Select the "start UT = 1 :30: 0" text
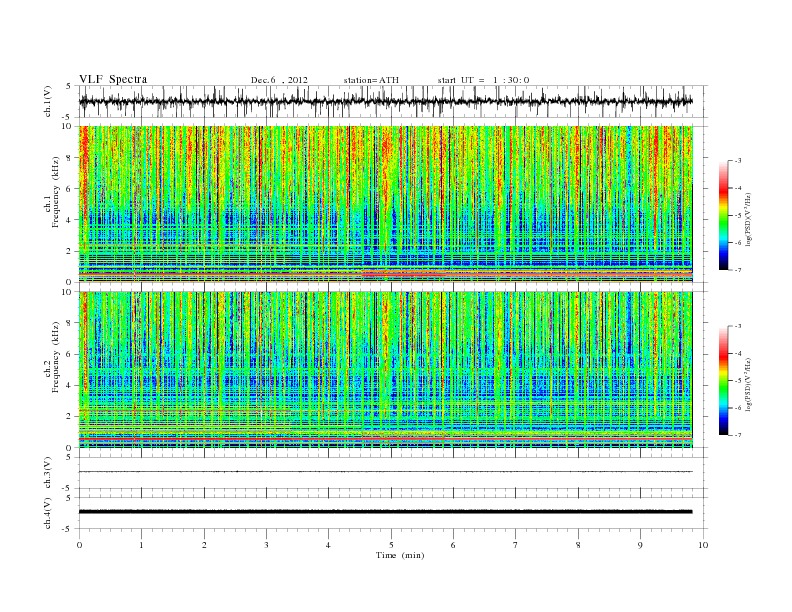This screenshot has height=612, width=792. pos(483,80)
